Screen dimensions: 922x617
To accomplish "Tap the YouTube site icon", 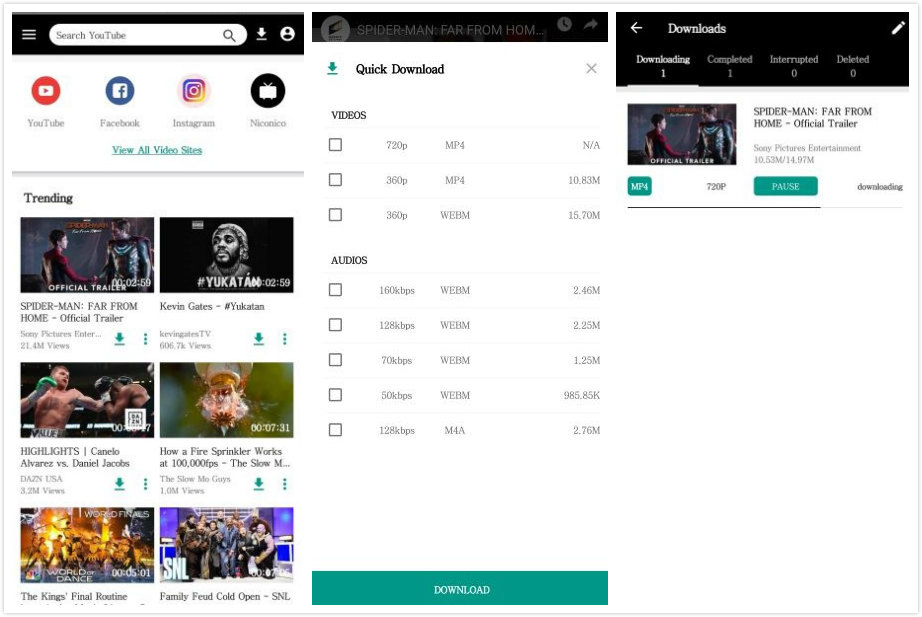I will [x=45, y=91].
